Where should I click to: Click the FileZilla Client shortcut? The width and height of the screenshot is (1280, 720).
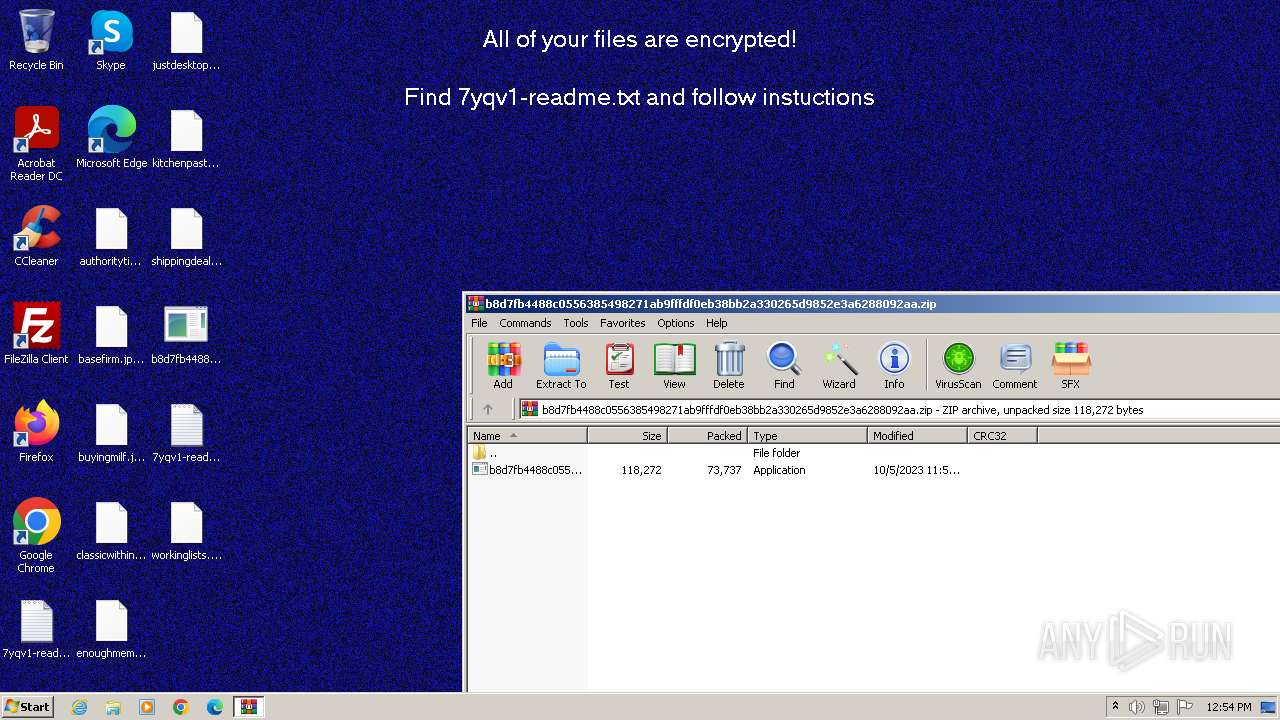click(x=36, y=334)
